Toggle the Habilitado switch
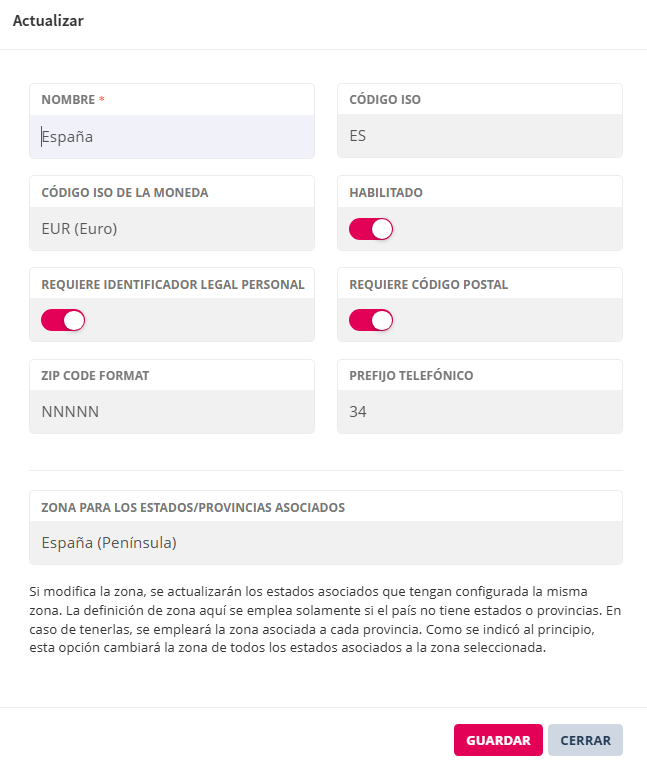The height and width of the screenshot is (766, 647). [370, 229]
